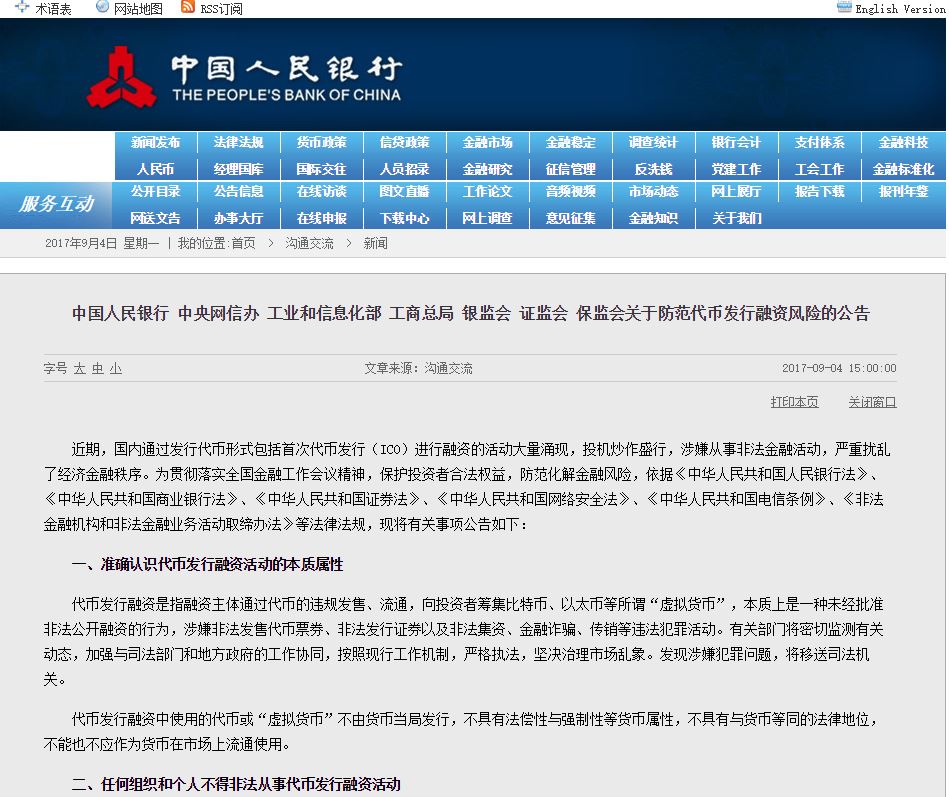Go to the 金融标准化 section
Viewport: 949px width, 797px height.
coord(903,169)
